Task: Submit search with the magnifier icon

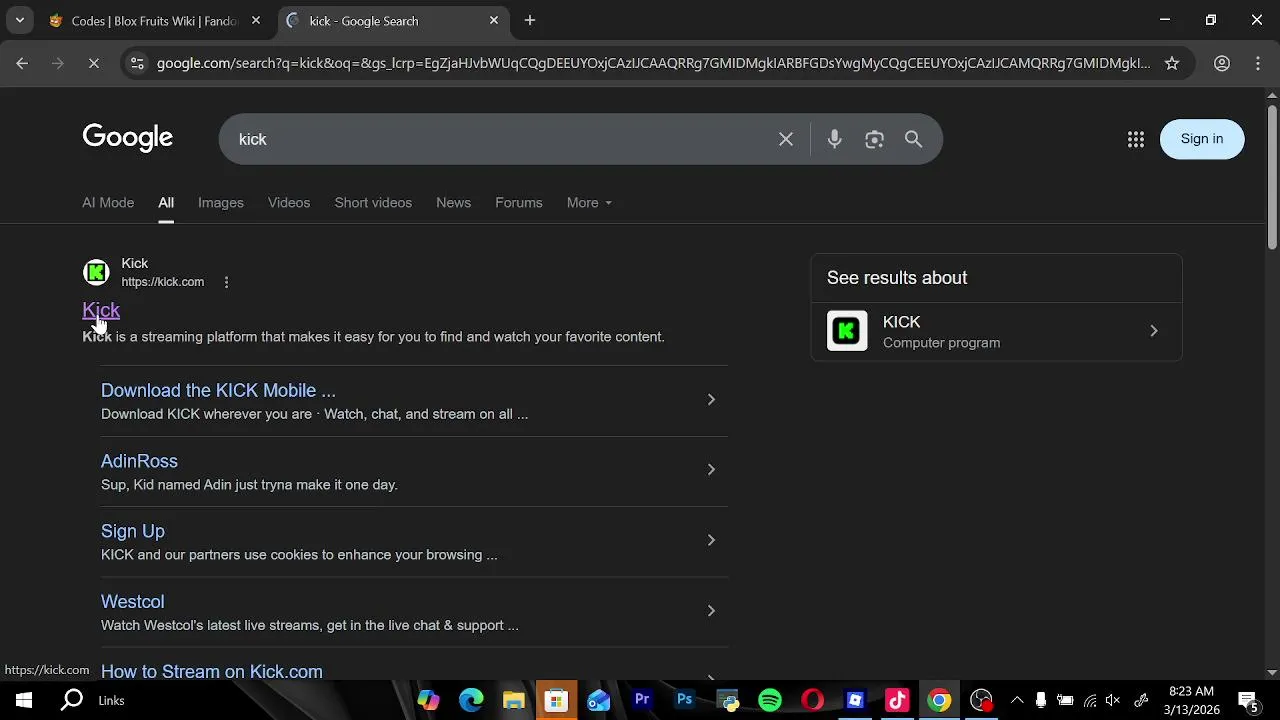Action: pyautogui.click(x=913, y=139)
